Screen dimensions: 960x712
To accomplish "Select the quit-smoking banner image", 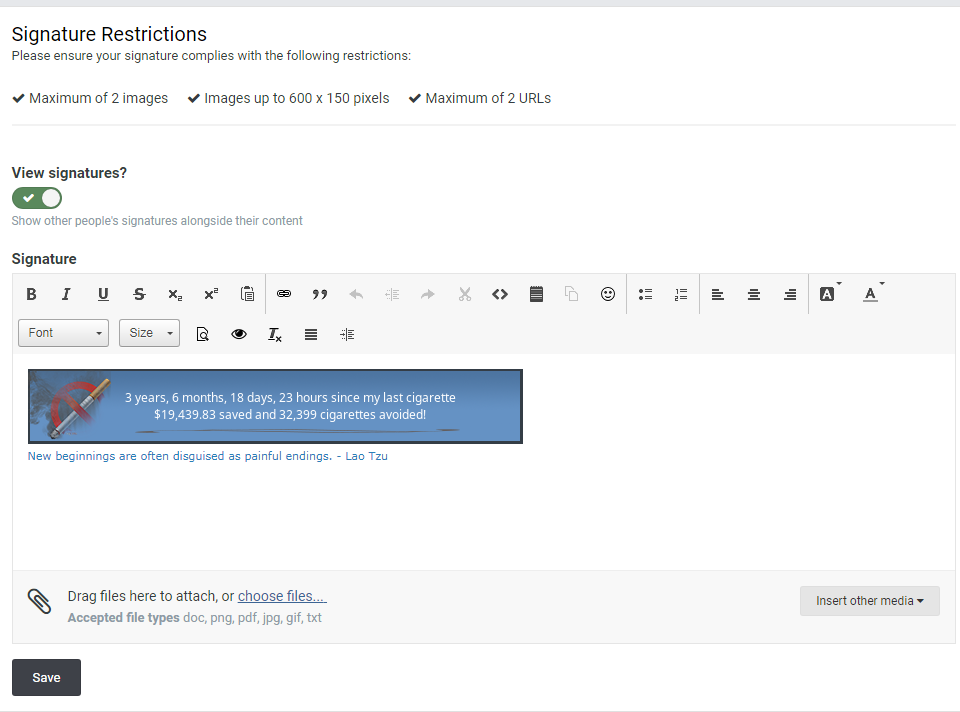I will point(276,407).
